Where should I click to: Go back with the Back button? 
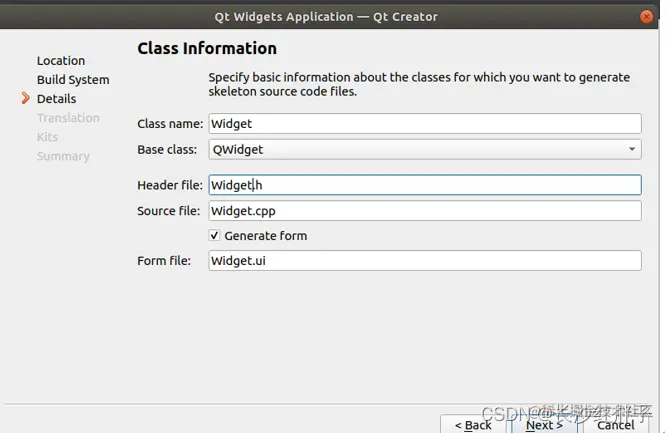tap(473, 424)
